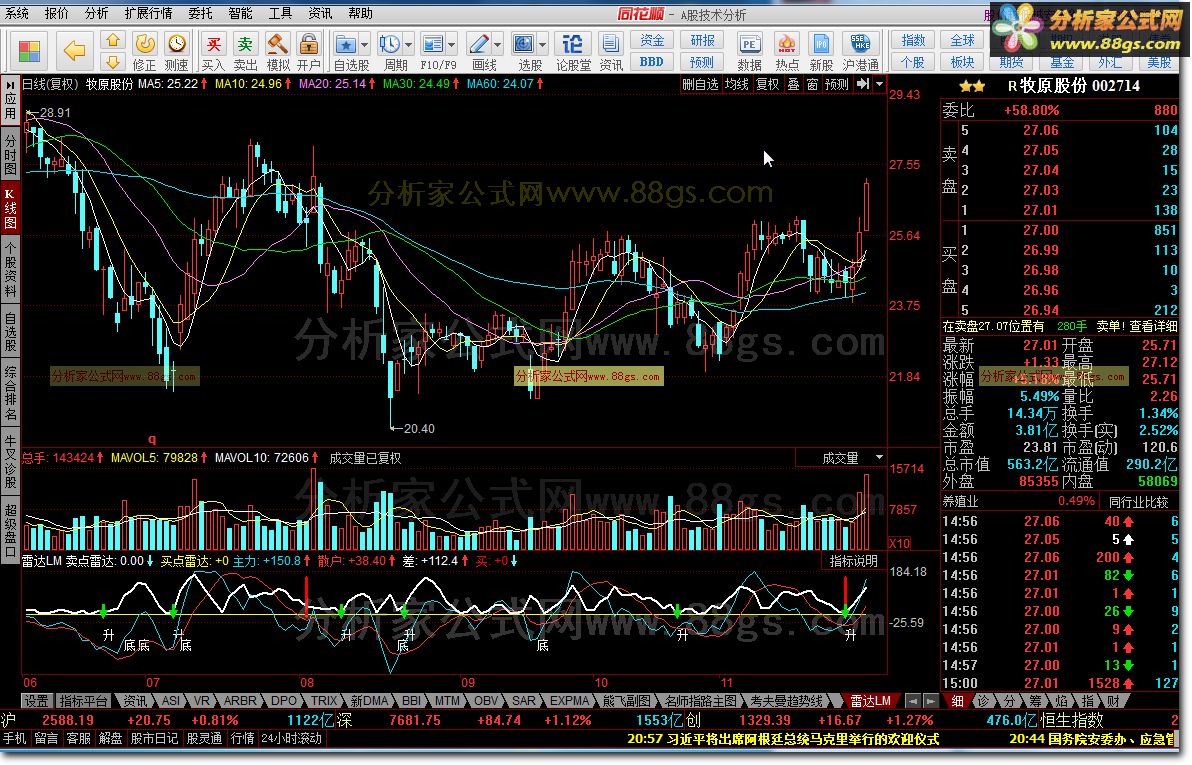Open the 股市日记 bottom bar item
The image size is (1192, 765).
click(x=154, y=738)
